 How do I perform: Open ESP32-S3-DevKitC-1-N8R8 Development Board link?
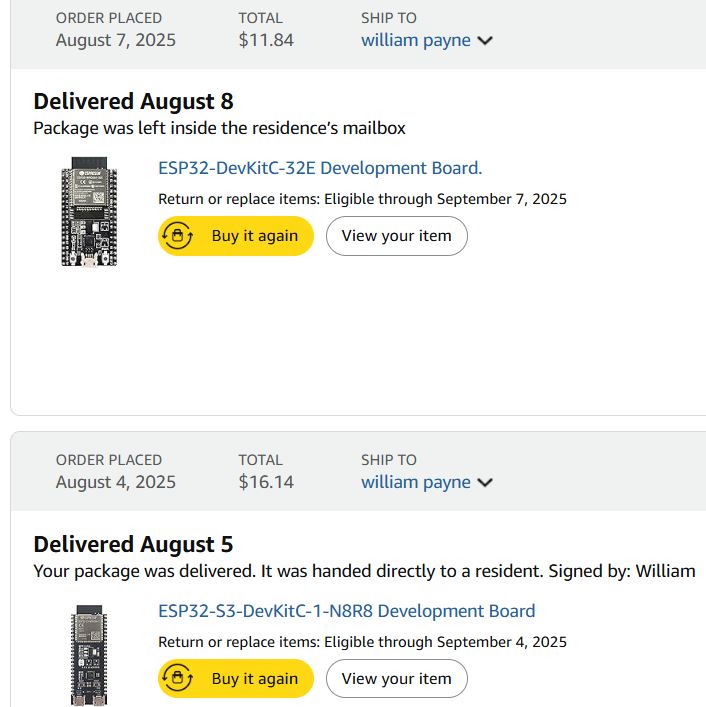tap(346, 611)
